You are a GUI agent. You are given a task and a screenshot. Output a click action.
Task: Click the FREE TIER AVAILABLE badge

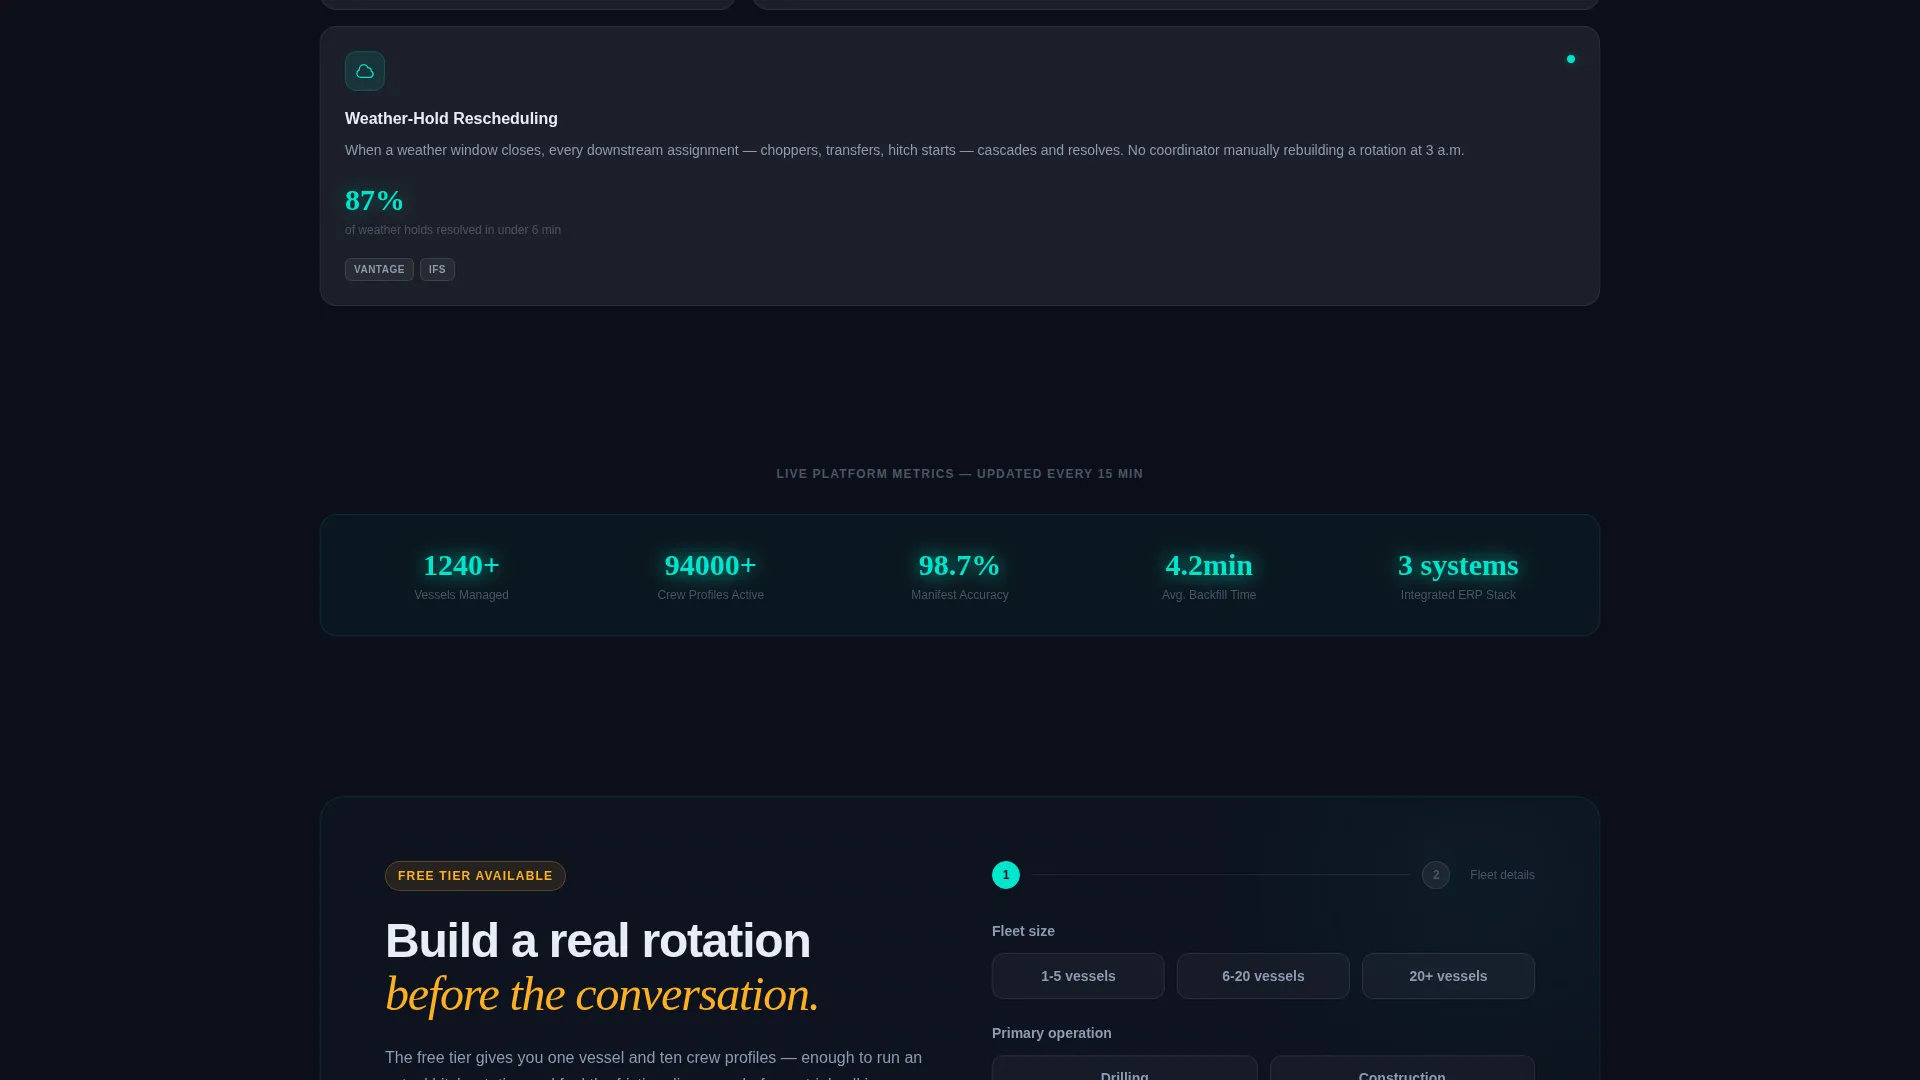point(475,876)
